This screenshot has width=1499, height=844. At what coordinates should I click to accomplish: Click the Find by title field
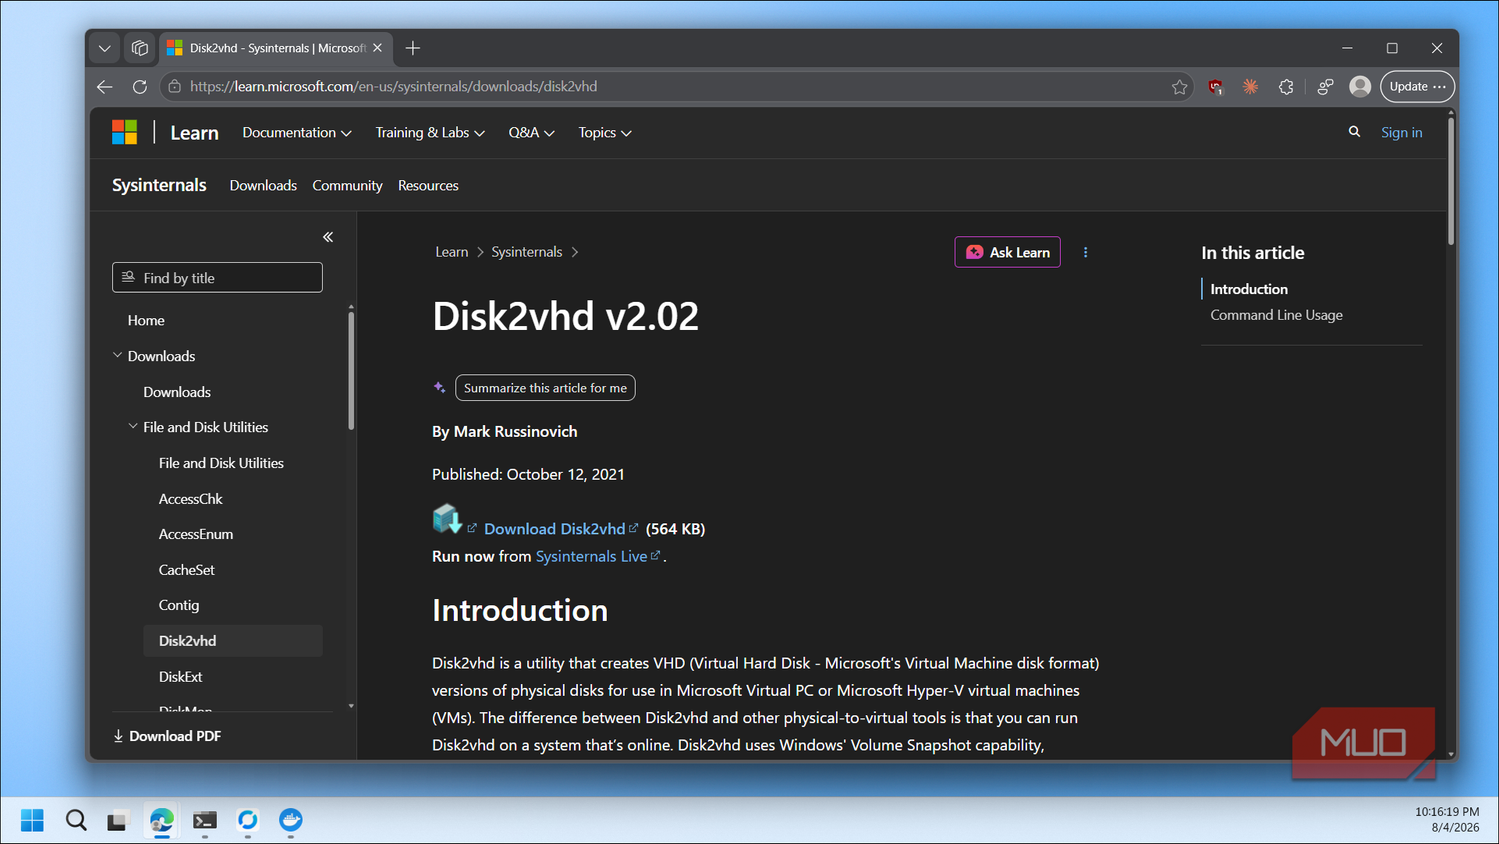pos(217,278)
